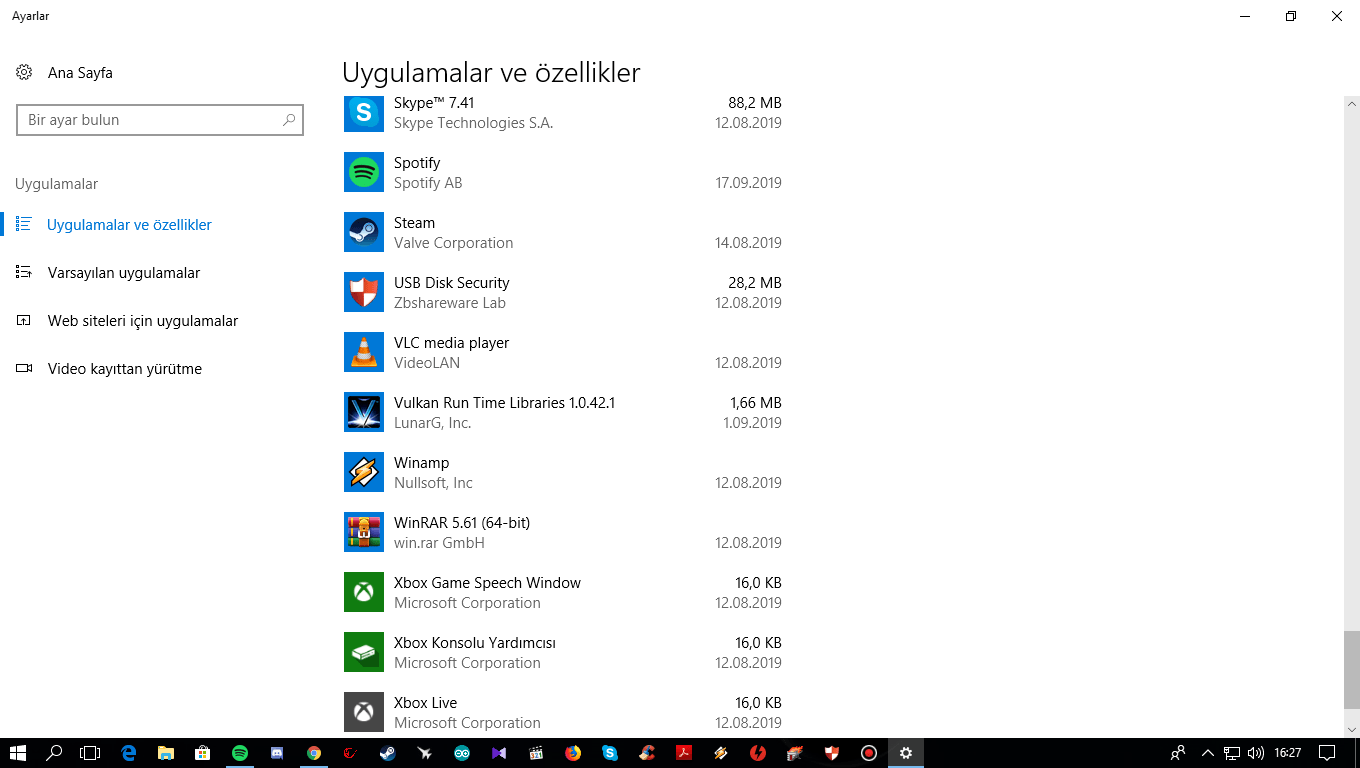
Task: Click the apps list scrollbar thumb
Action: tap(1351, 669)
